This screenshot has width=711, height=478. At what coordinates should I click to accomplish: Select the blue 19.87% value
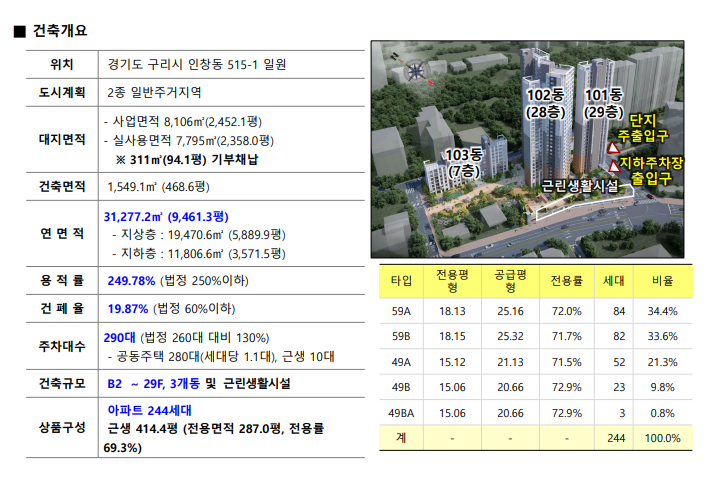(127, 309)
